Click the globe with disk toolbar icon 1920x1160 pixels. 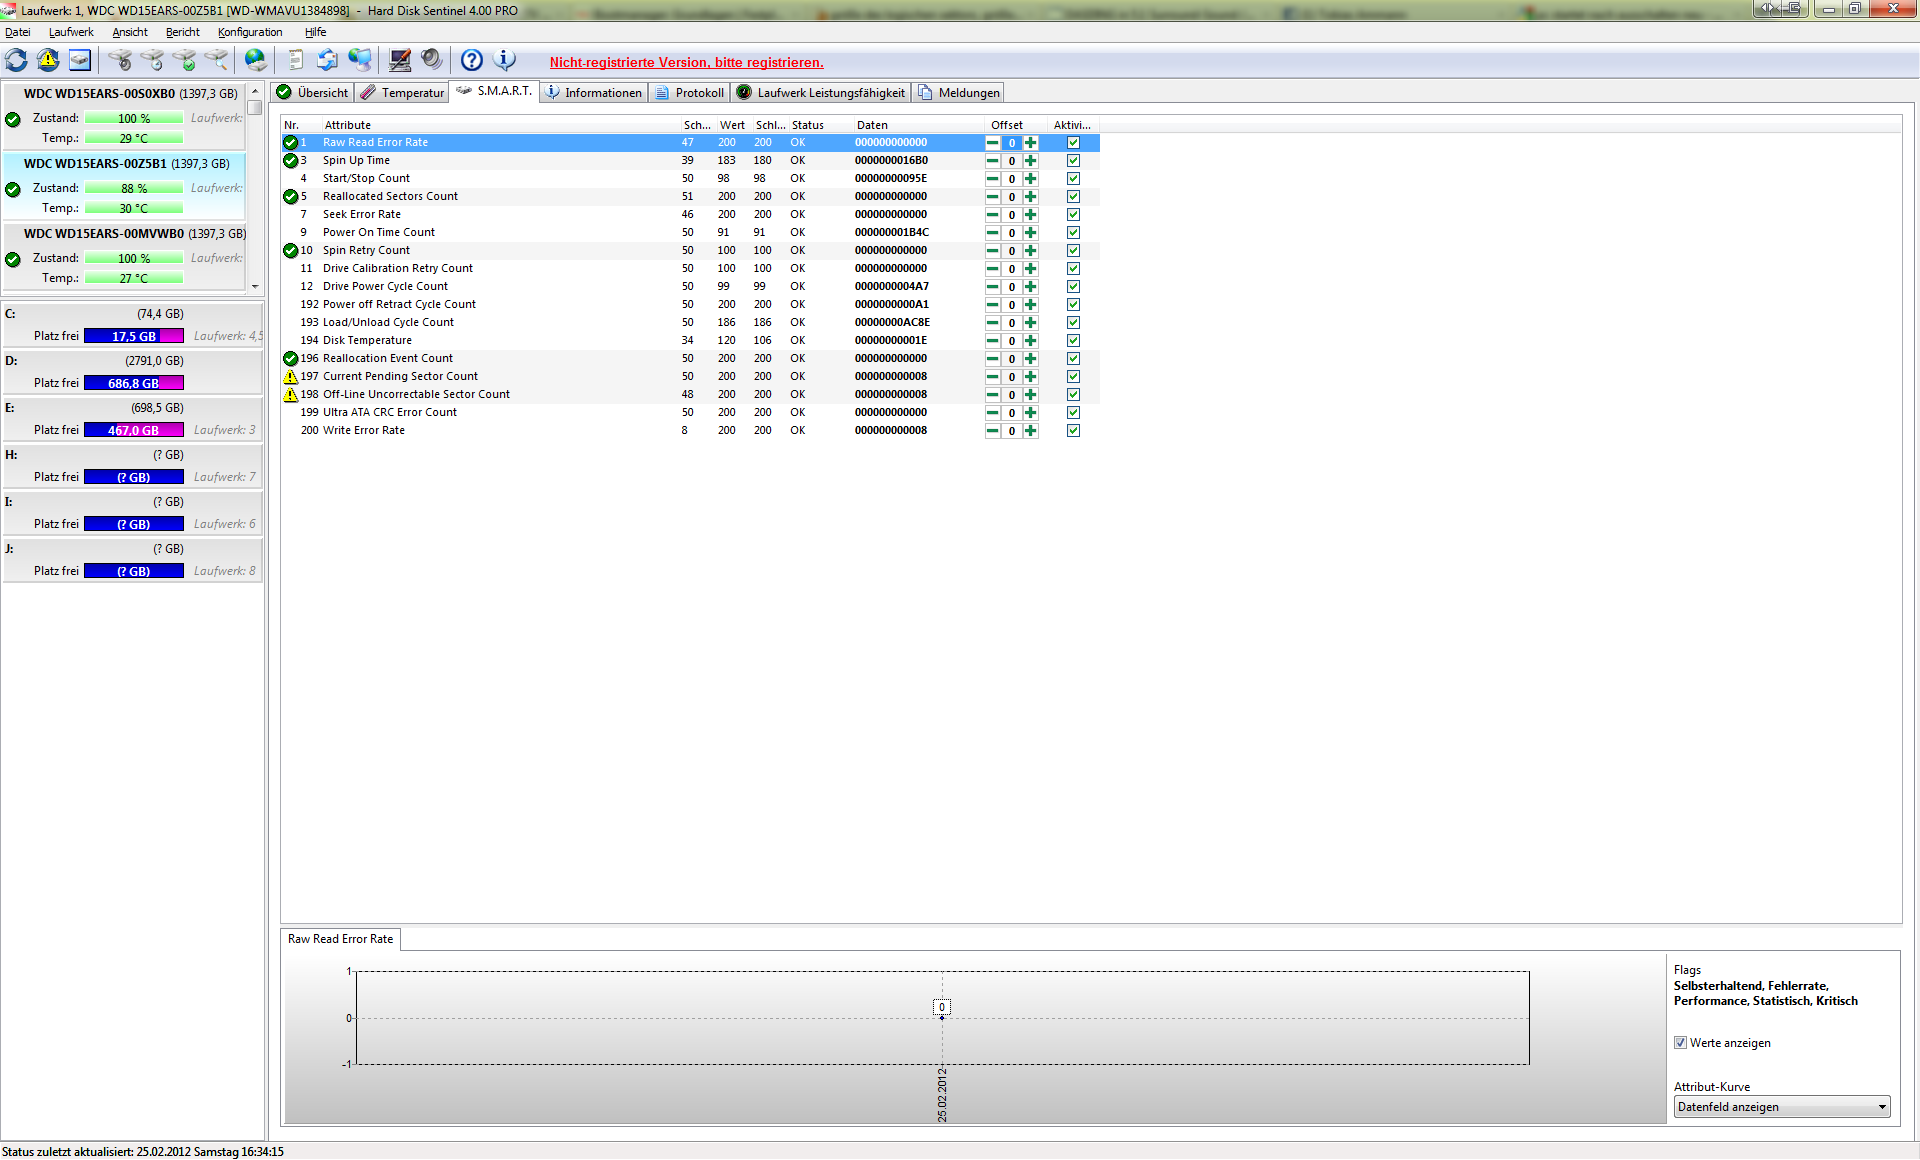(256, 60)
